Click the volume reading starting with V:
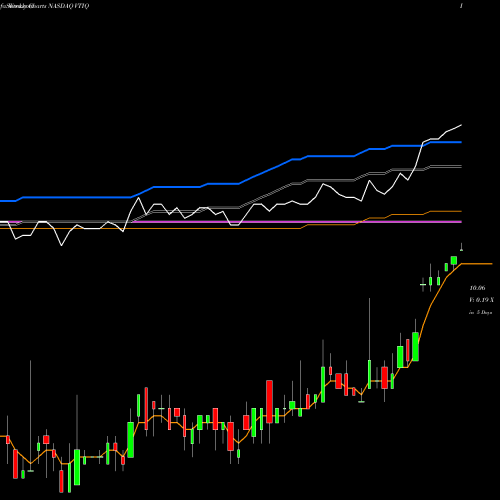The width and height of the screenshot is (500, 500). click(481, 300)
